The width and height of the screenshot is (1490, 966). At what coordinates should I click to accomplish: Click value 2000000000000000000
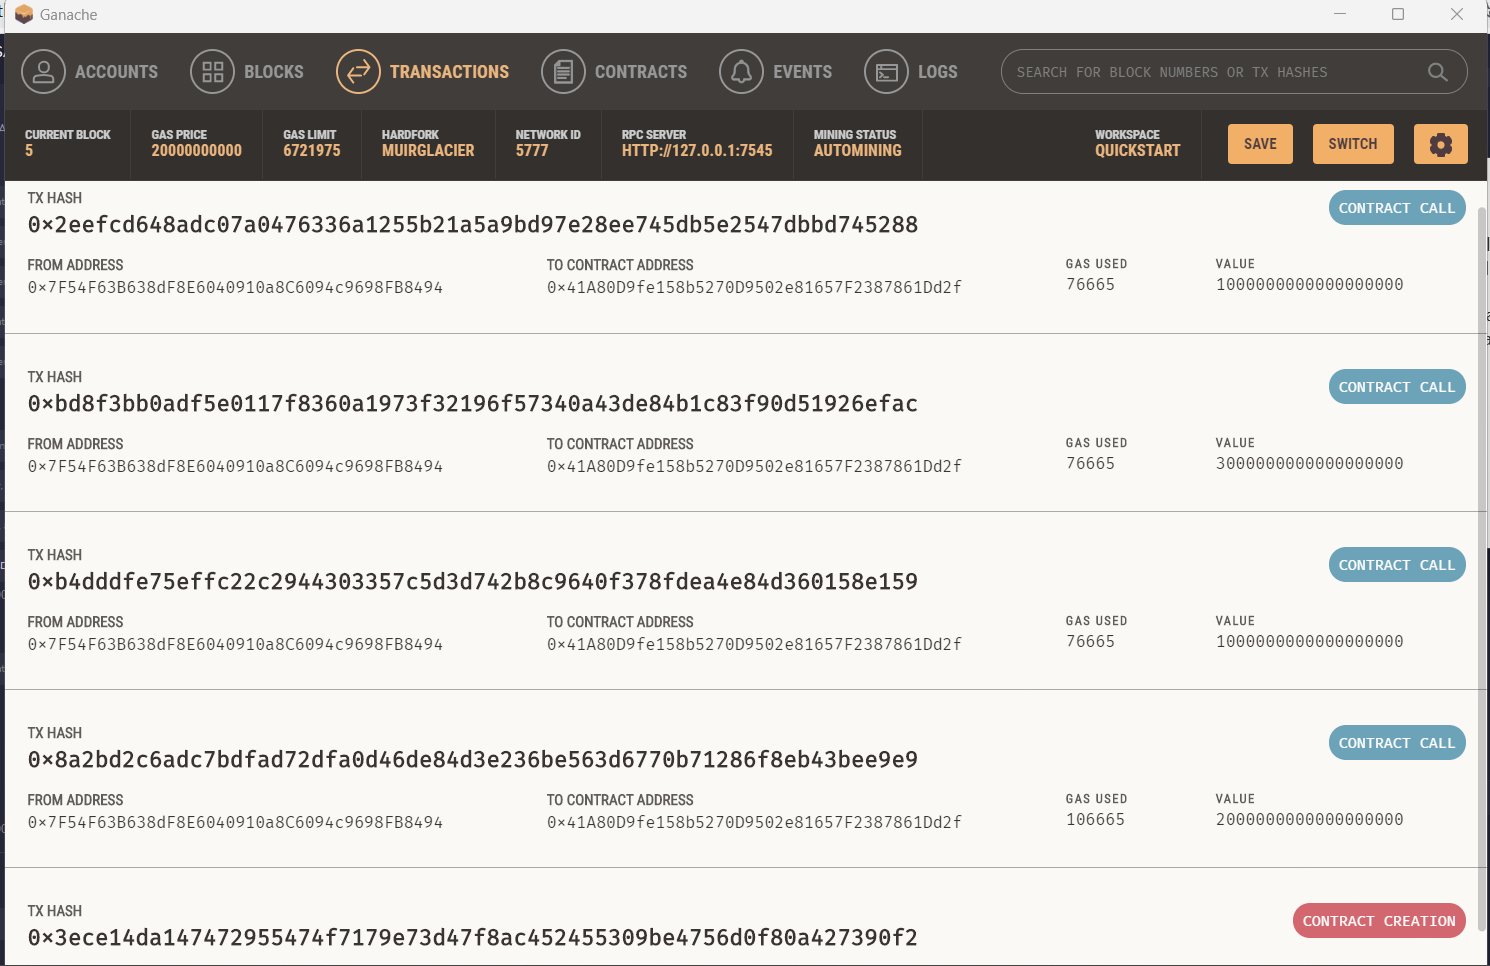coord(1310,820)
